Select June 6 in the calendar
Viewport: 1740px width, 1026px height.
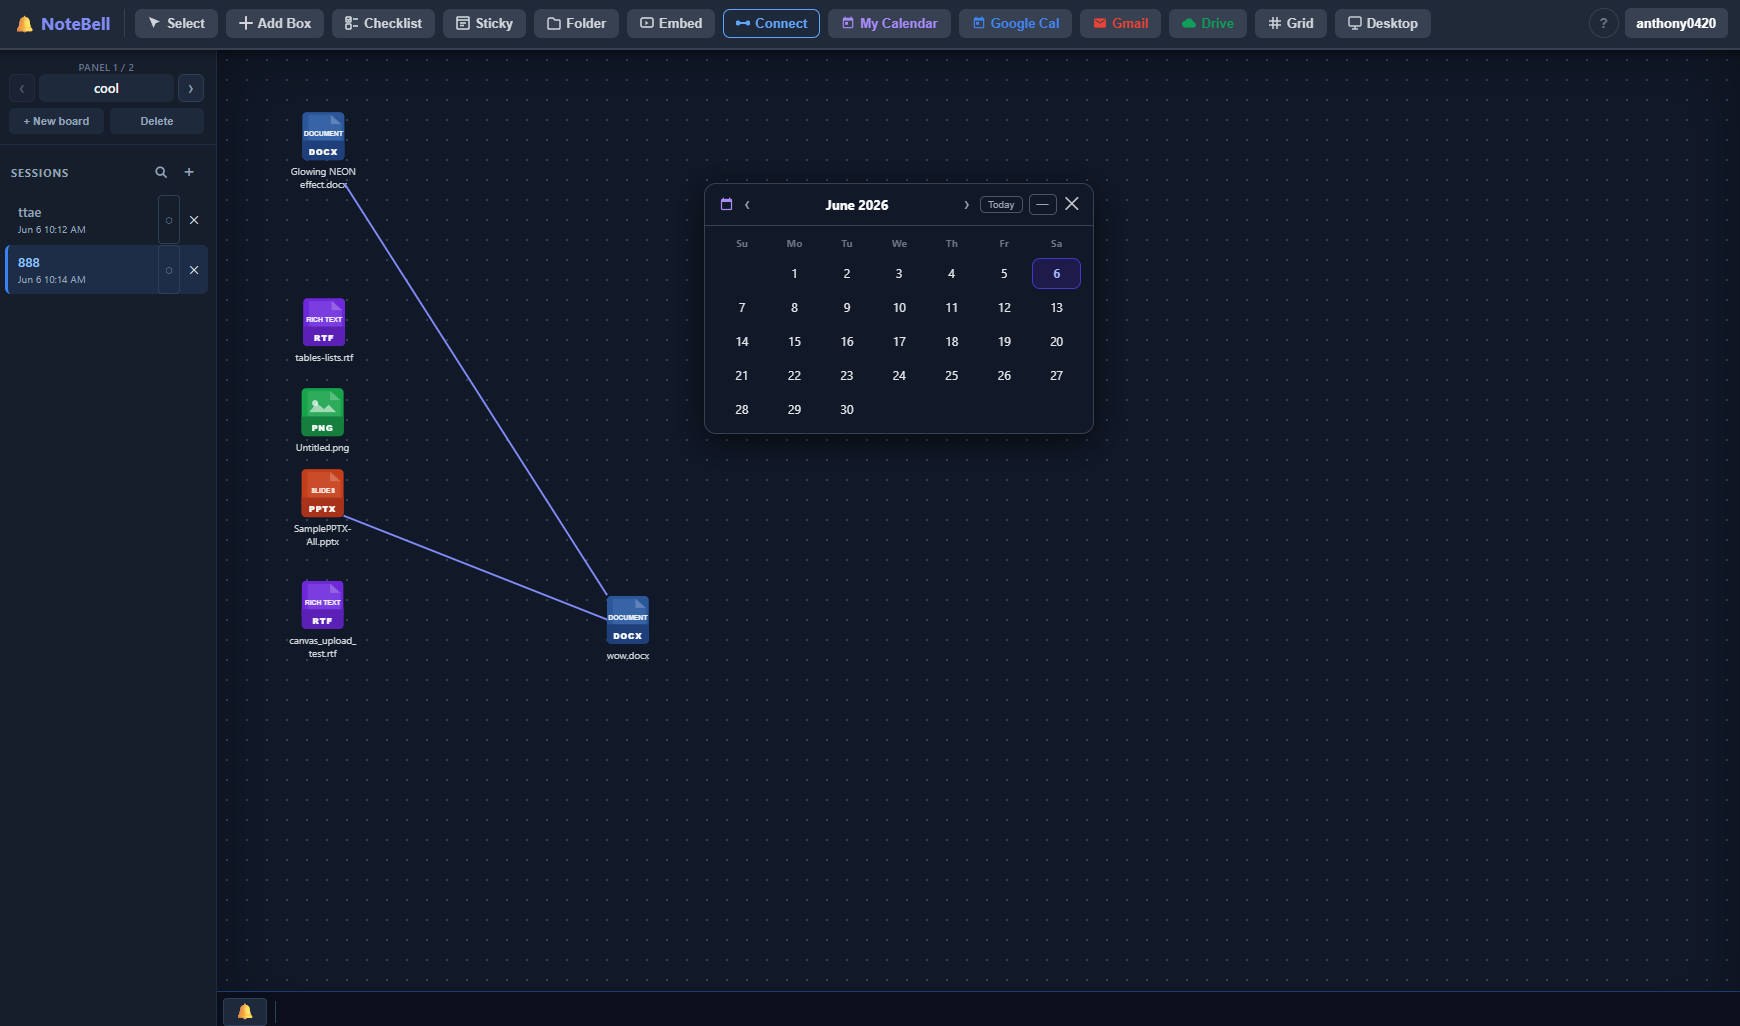[1056, 274]
